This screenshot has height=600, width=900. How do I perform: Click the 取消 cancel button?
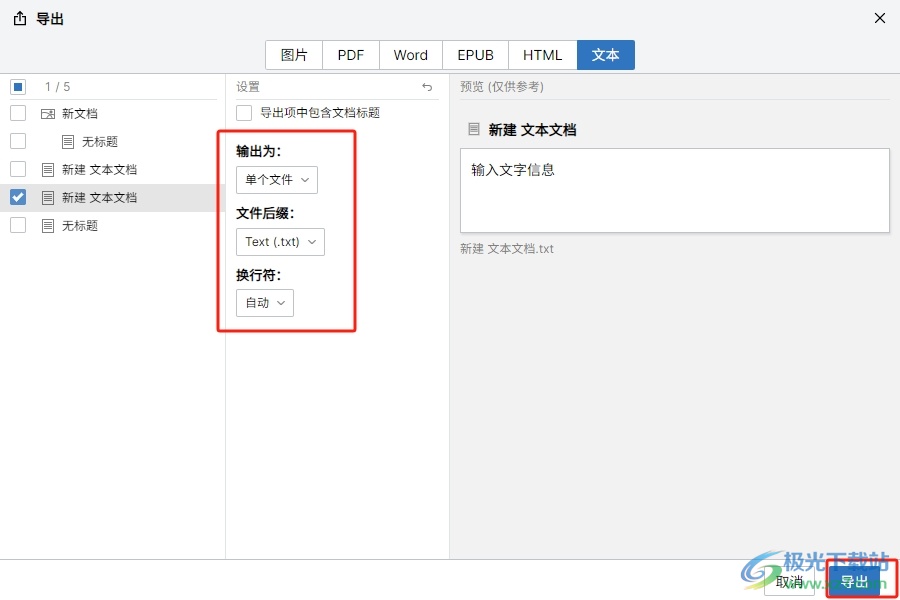pos(789,582)
